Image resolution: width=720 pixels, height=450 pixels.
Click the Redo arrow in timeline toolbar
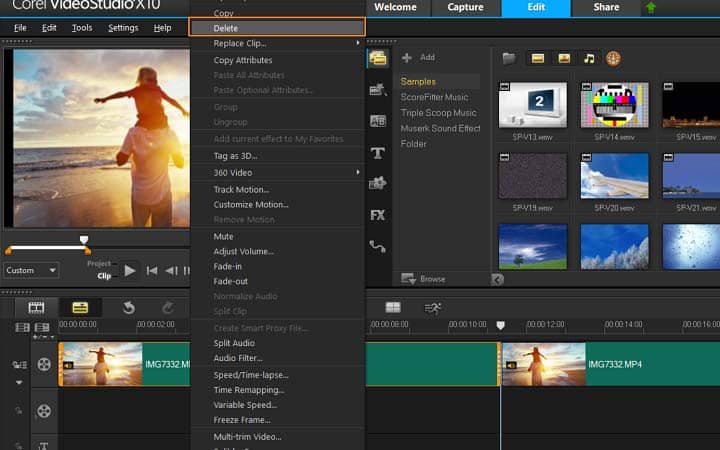(x=168, y=308)
